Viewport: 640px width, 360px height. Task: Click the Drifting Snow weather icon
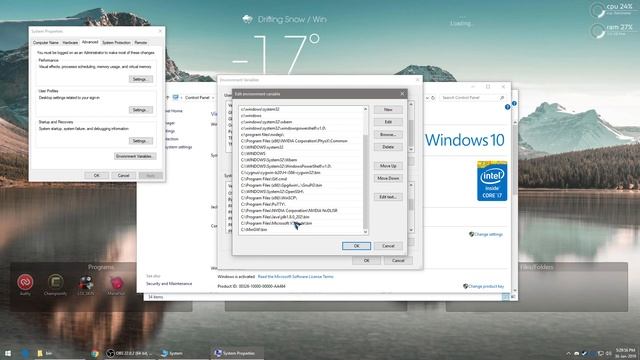(247, 19)
